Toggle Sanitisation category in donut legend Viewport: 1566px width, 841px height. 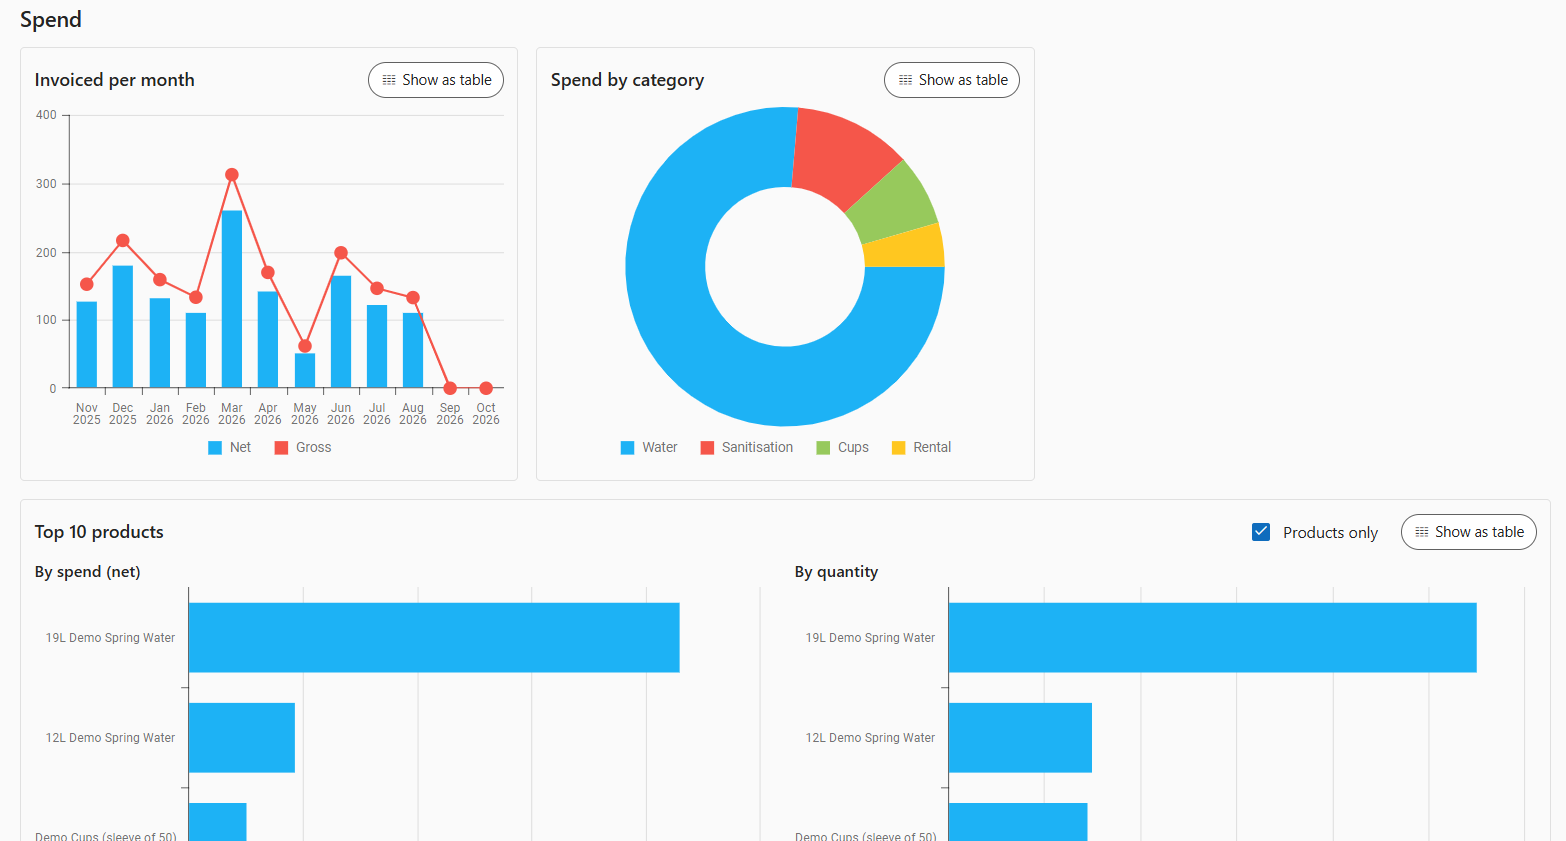click(x=747, y=447)
